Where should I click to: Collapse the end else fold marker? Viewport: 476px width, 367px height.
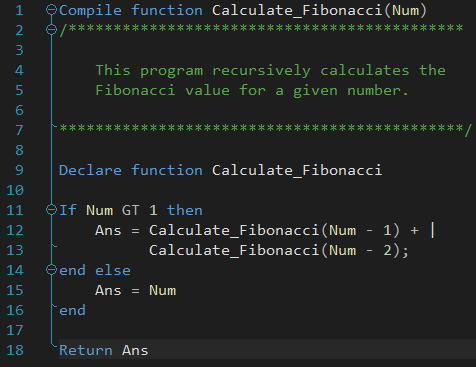[51, 270]
